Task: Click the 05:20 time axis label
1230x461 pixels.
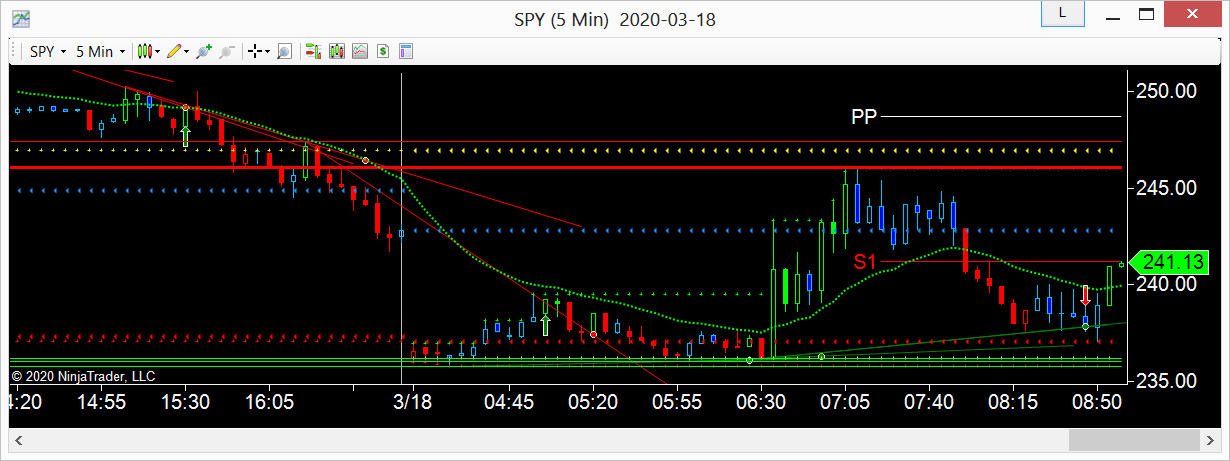Action: [x=594, y=402]
